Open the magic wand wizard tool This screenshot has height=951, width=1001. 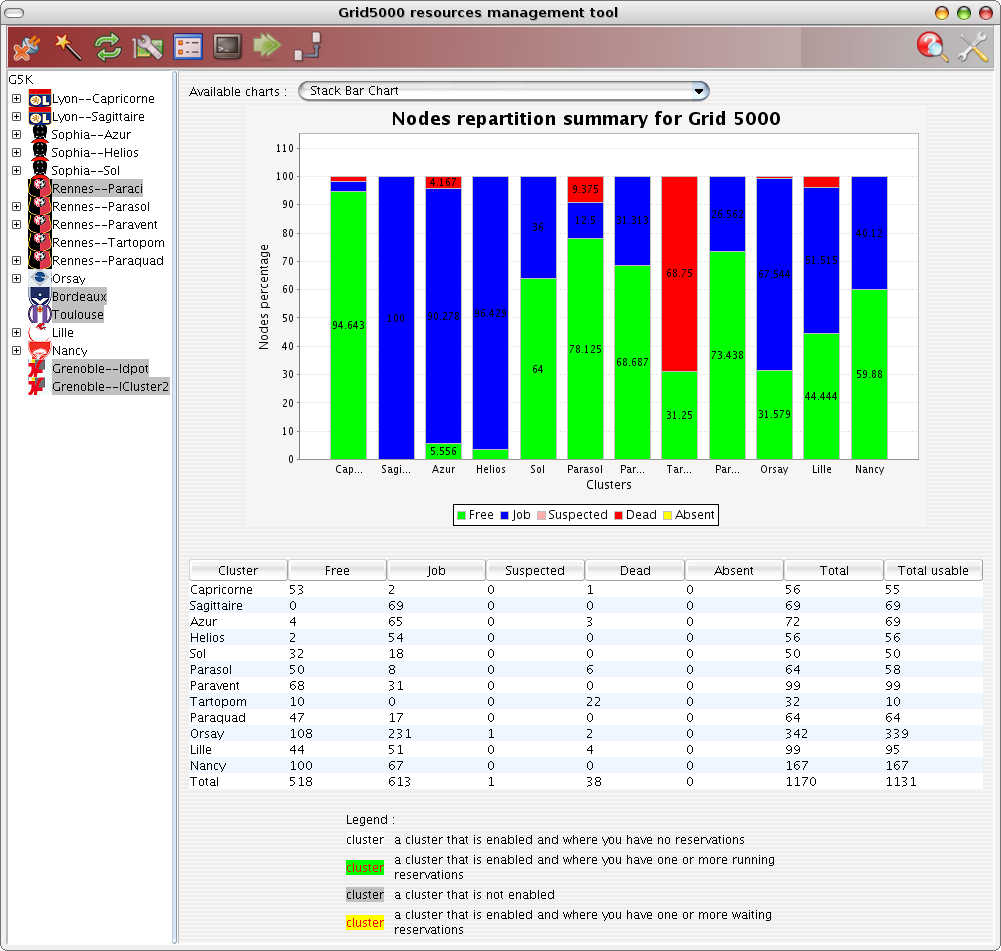pyautogui.click(x=68, y=47)
